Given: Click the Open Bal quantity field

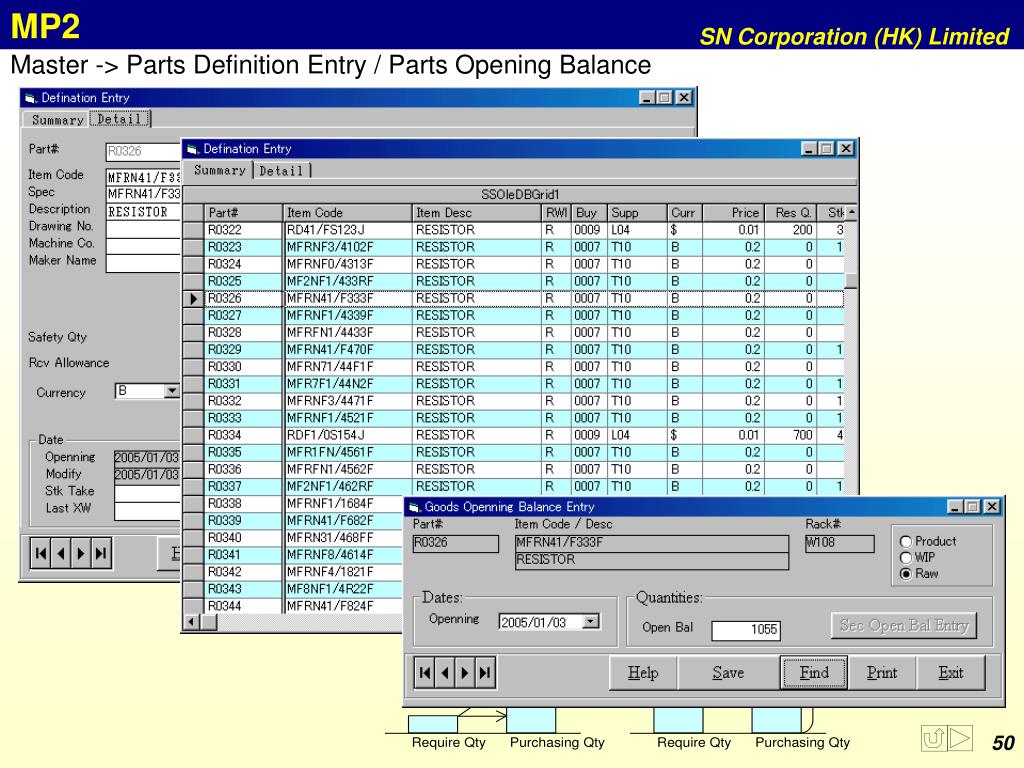Looking at the screenshot, I should pyautogui.click(x=745, y=630).
